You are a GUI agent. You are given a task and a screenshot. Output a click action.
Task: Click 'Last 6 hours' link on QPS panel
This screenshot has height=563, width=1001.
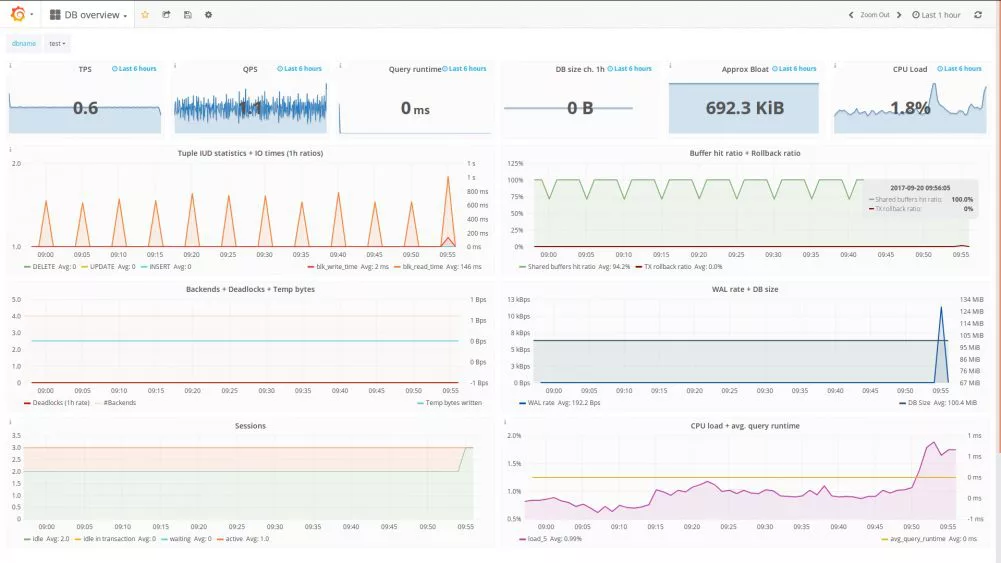[x=299, y=68]
